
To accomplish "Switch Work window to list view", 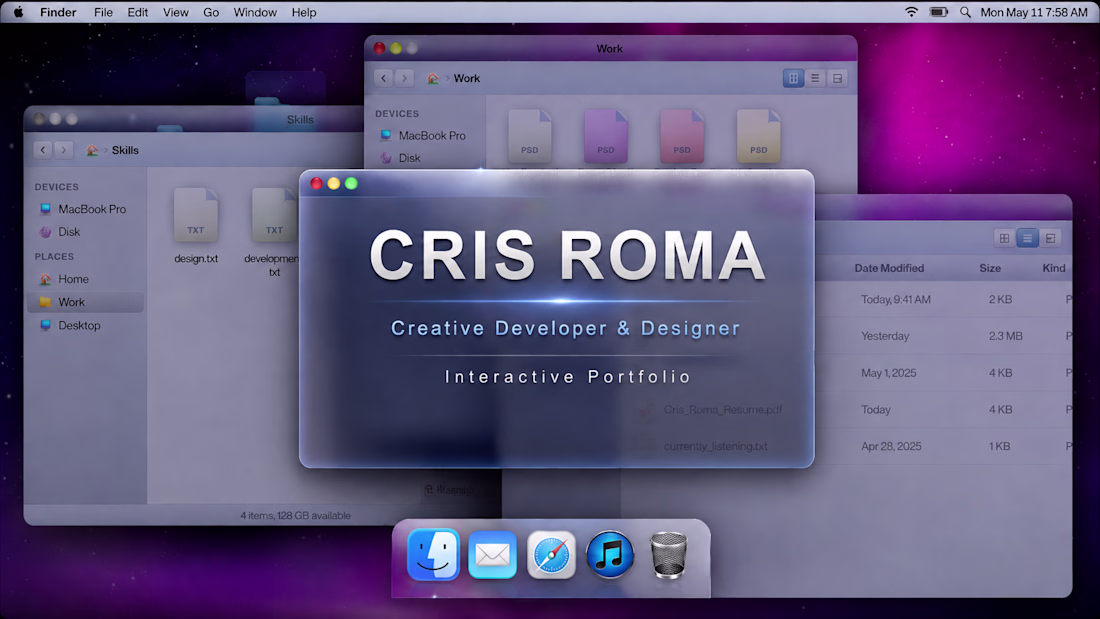I will (x=815, y=78).
